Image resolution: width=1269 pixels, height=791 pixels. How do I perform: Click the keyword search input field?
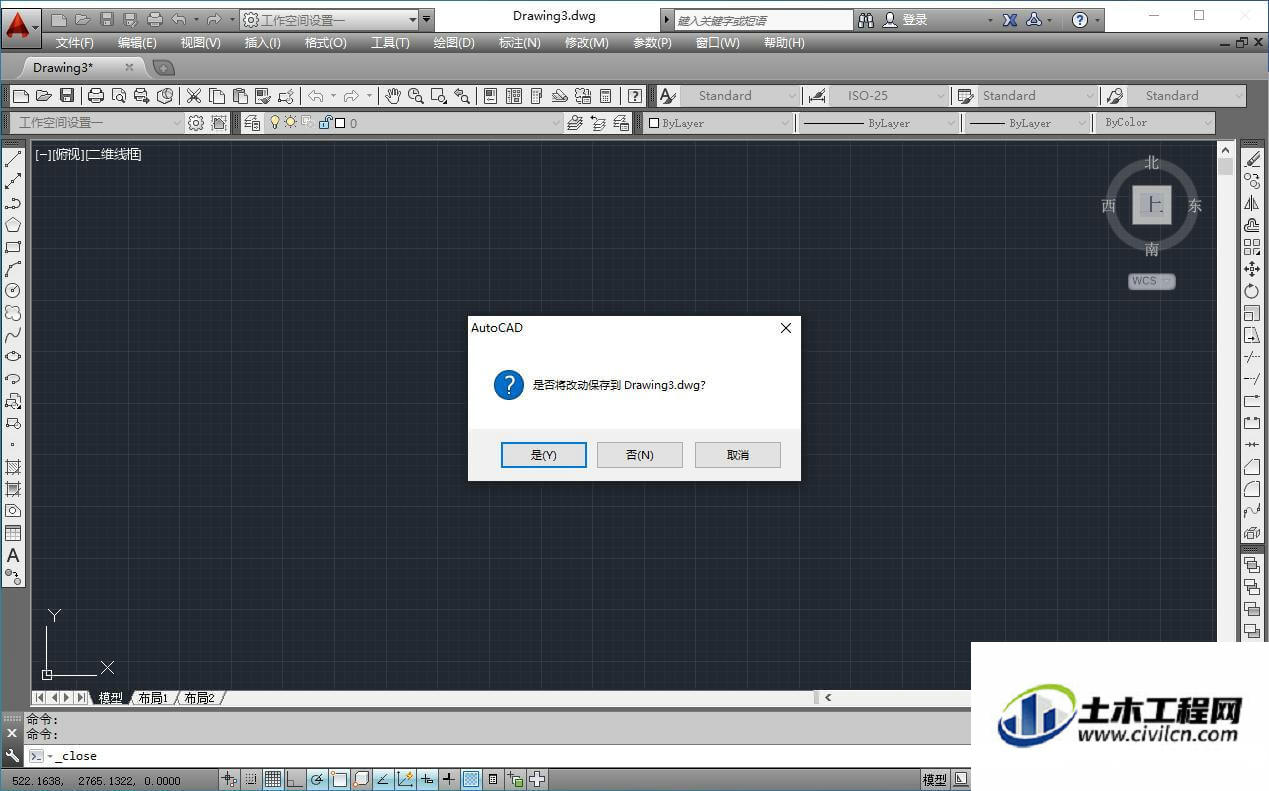tap(764, 20)
